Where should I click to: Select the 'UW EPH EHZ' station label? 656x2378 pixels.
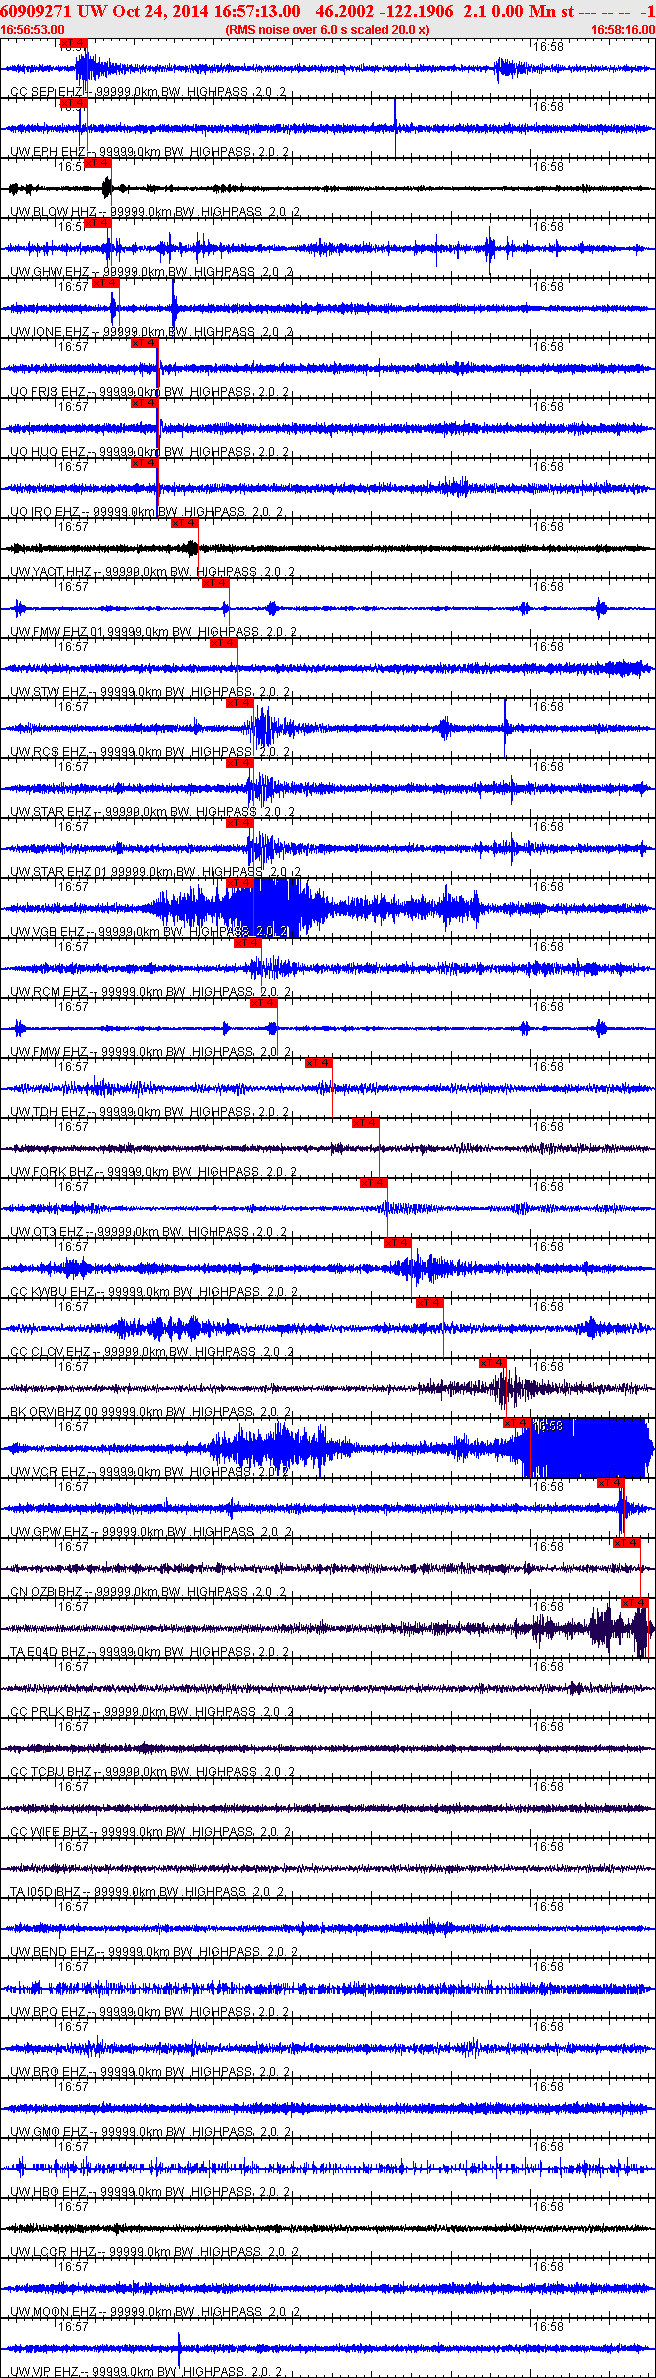(48, 152)
